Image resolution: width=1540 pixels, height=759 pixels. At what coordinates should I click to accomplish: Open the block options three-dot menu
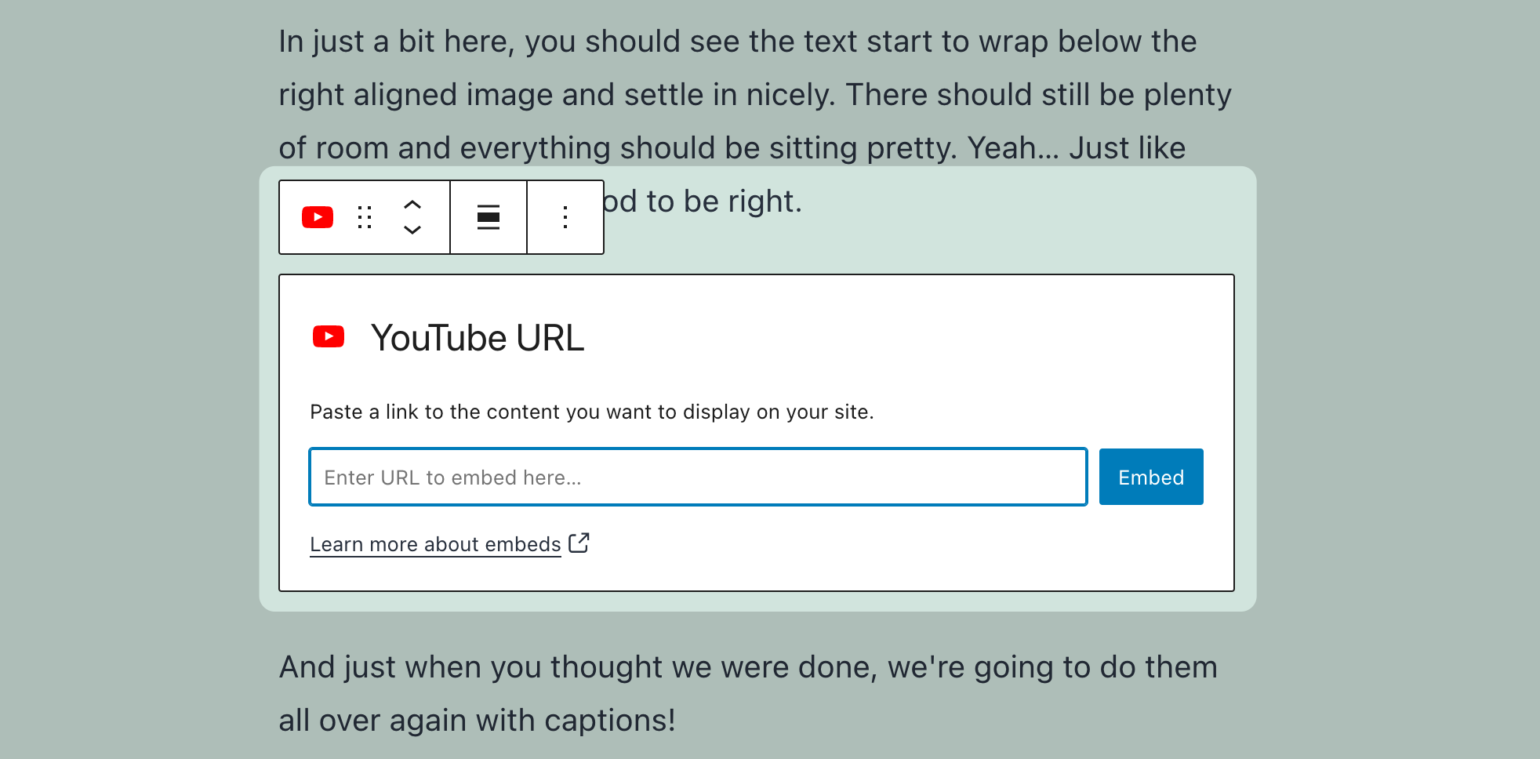tap(565, 217)
